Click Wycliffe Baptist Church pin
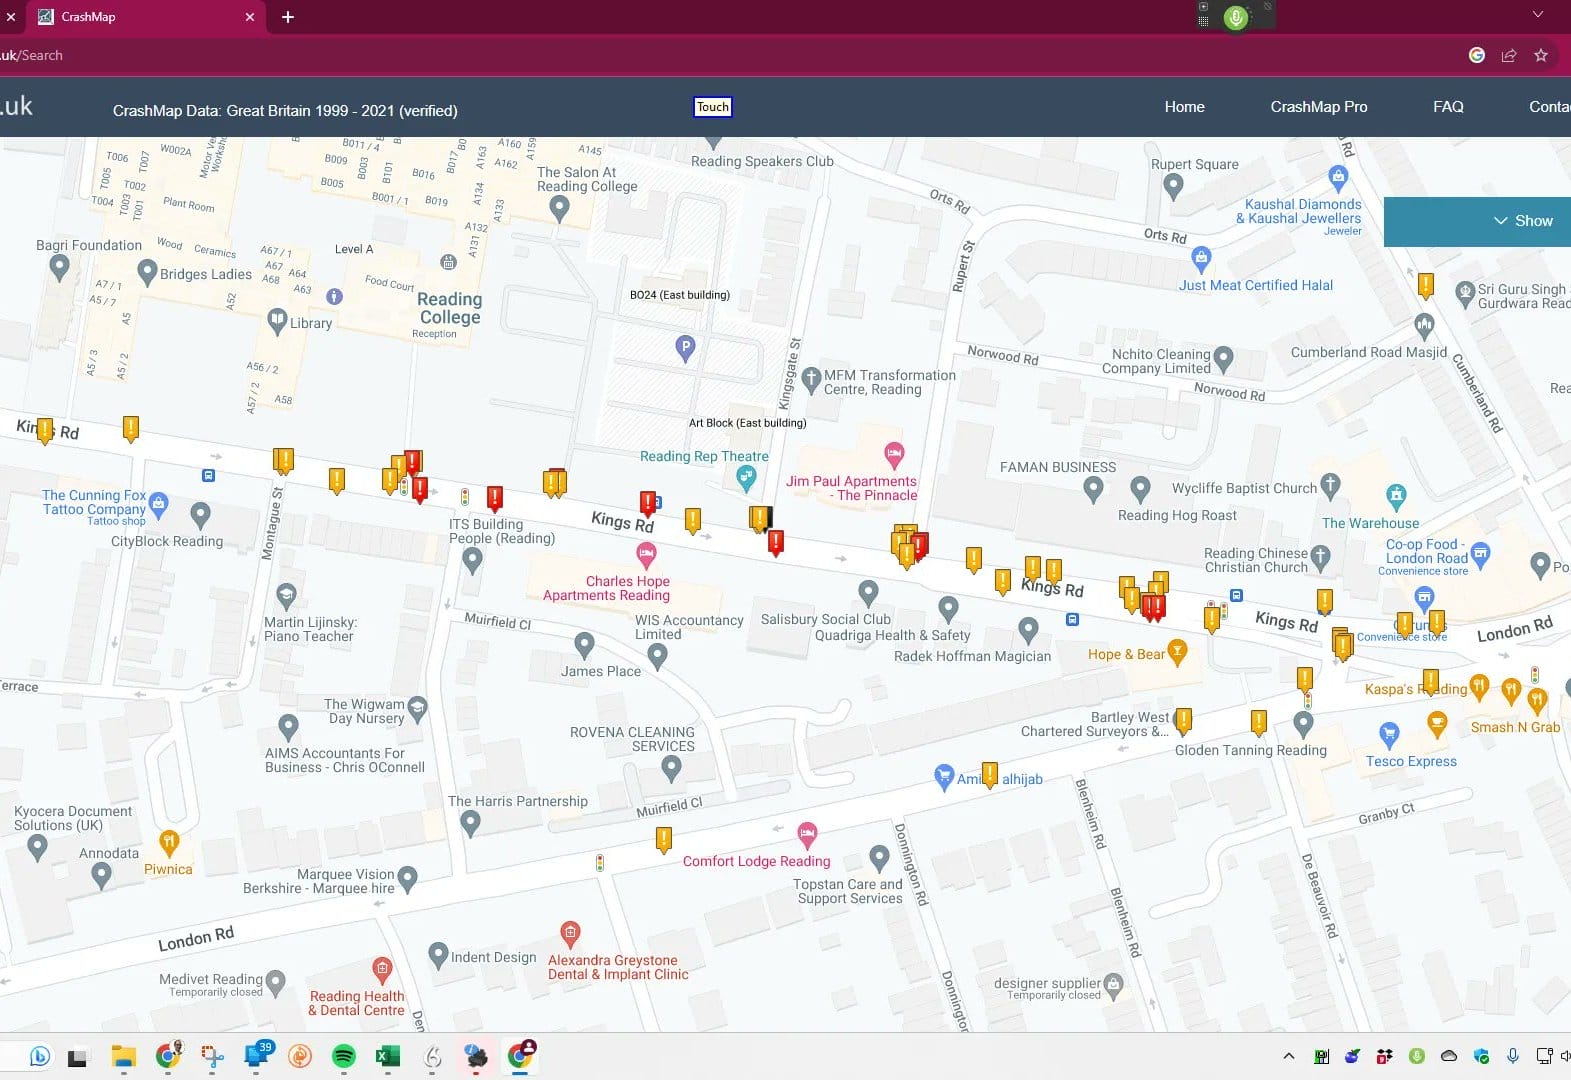This screenshot has width=1571, height=1080. pos(1329,486)
